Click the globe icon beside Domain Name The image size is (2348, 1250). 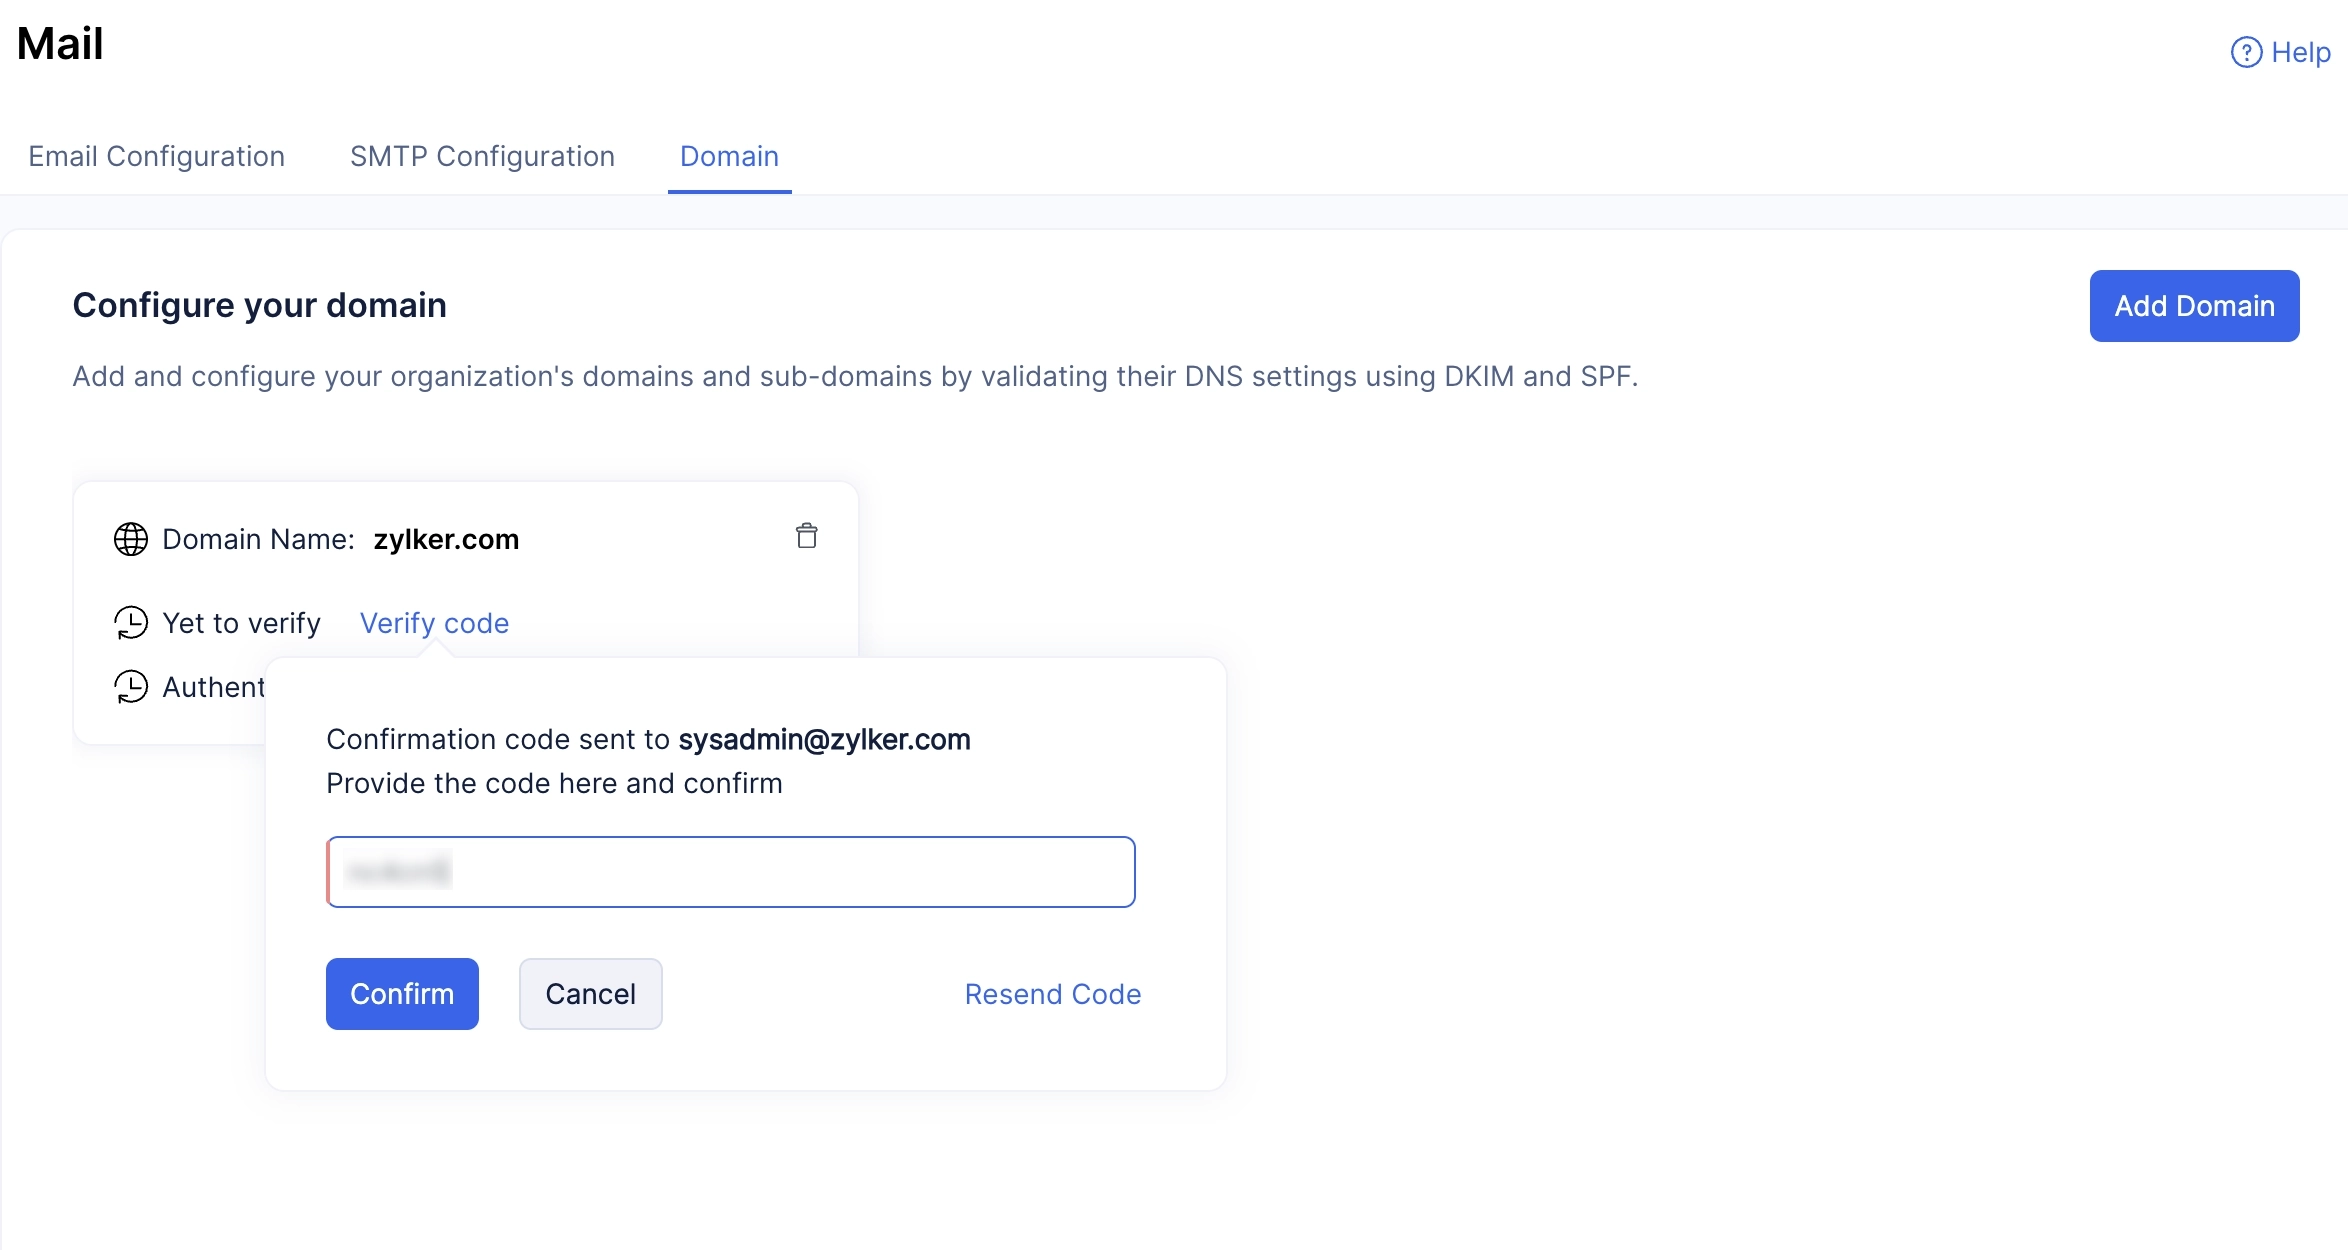(x=131, y=539)
